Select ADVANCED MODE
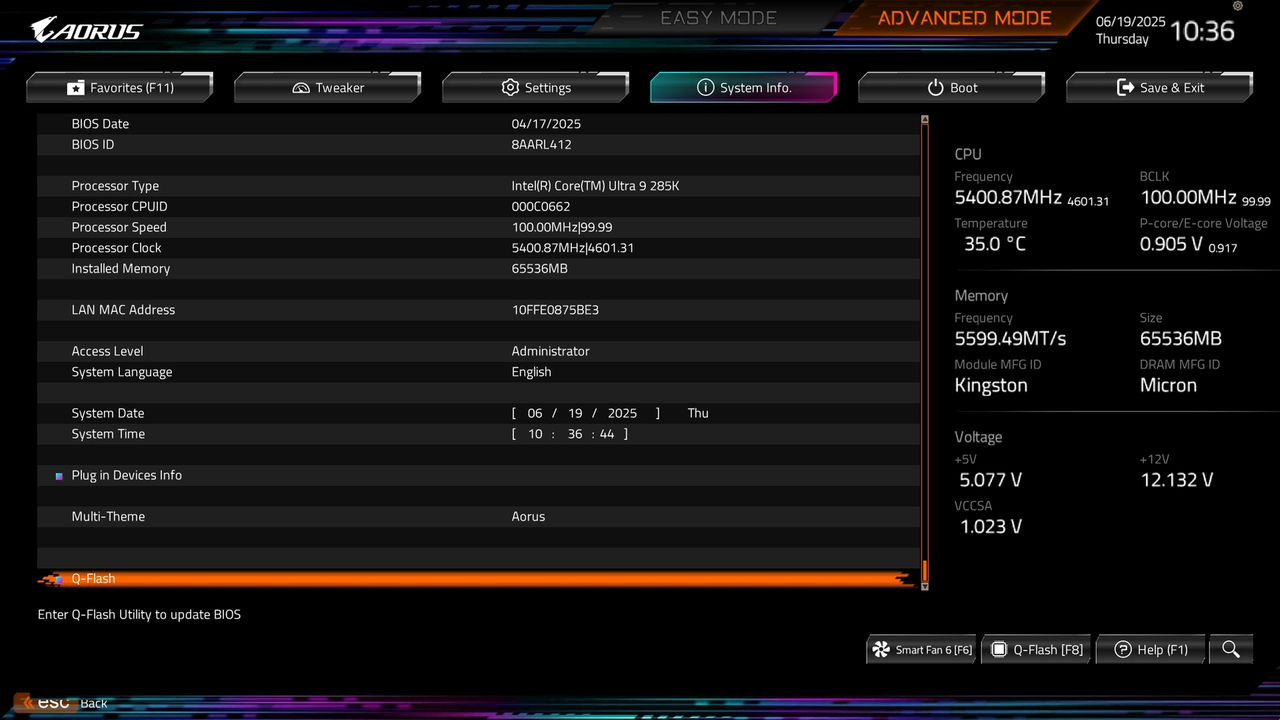The width and height of the screenshot is (1280, 720). tap(965, 18)
